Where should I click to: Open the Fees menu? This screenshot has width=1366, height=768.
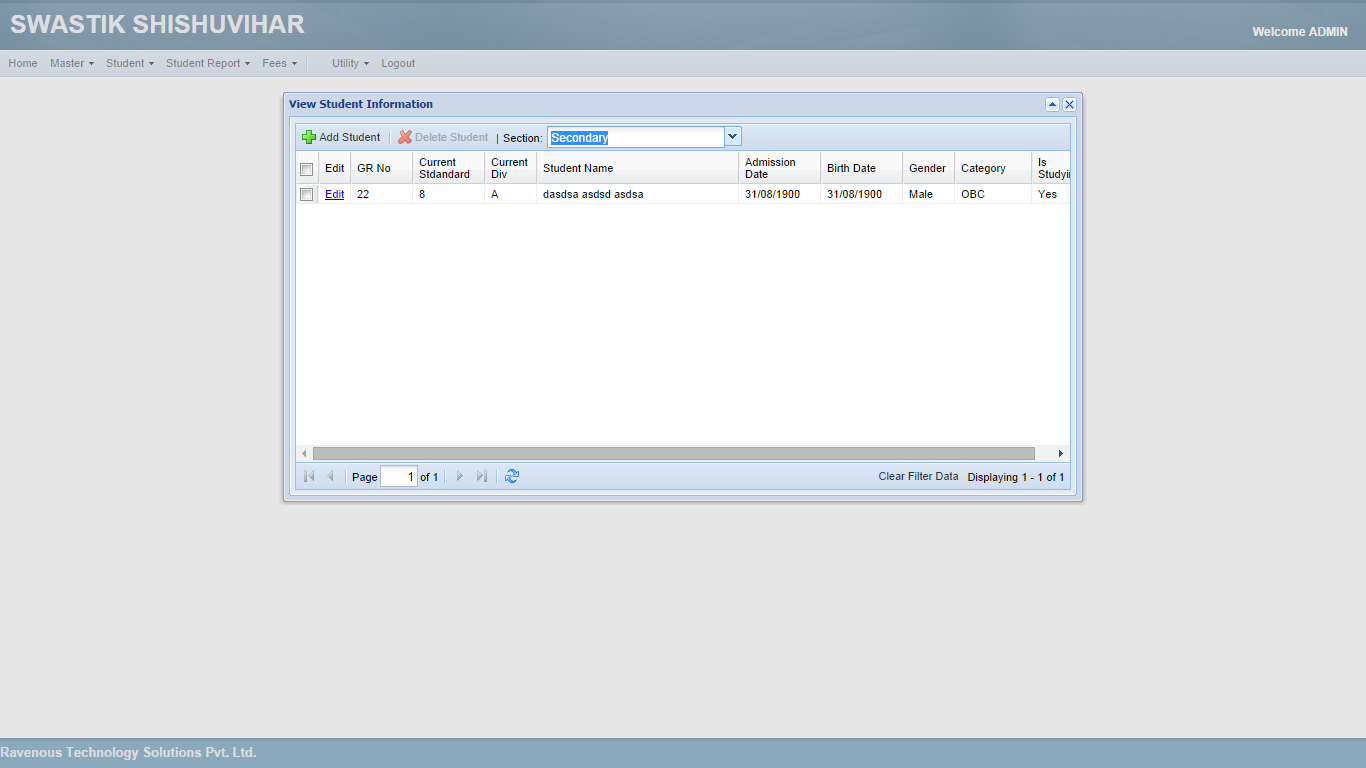[x=280, y=63]
